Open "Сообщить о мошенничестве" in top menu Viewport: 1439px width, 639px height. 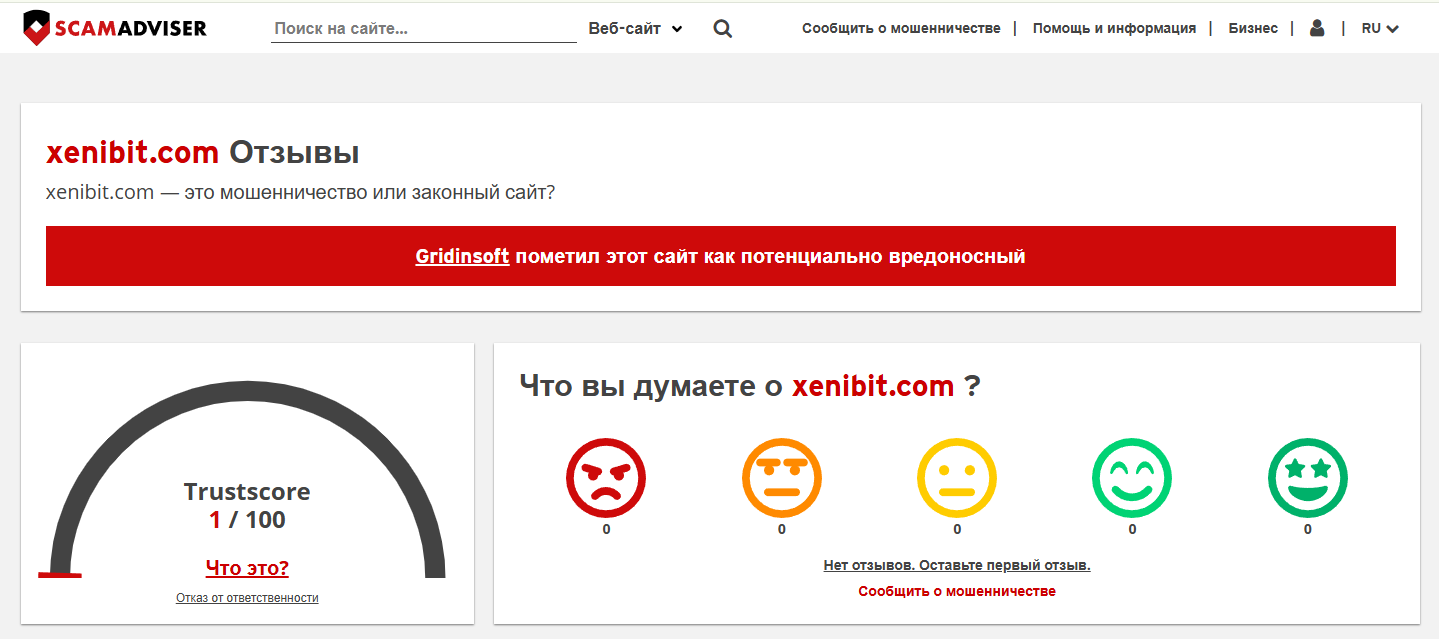[x=901, y=28]
